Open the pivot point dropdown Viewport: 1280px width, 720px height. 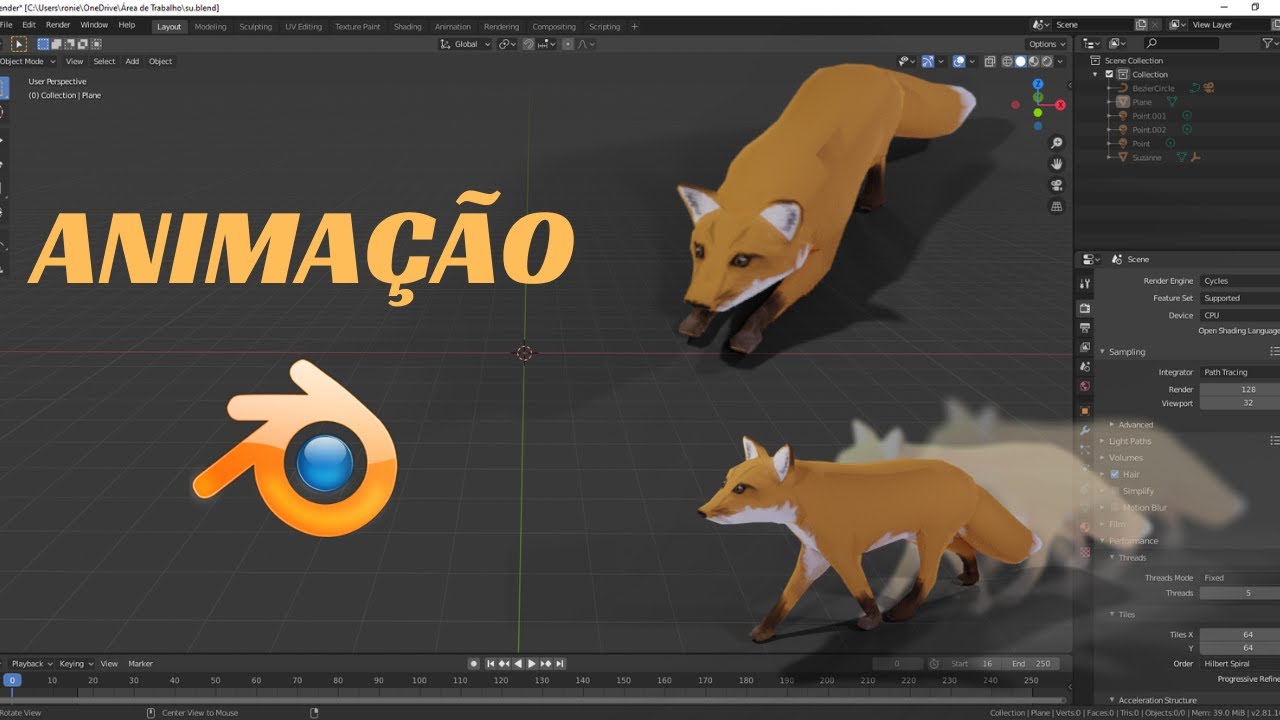coord(507,44)
